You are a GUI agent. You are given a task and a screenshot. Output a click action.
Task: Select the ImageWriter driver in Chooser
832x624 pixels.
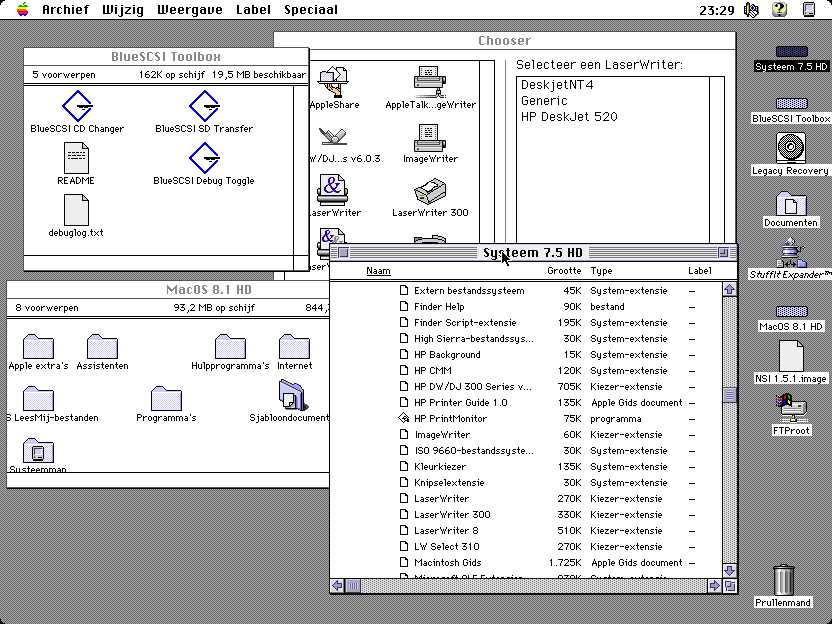pyautogui.click(x=430, y=138)
